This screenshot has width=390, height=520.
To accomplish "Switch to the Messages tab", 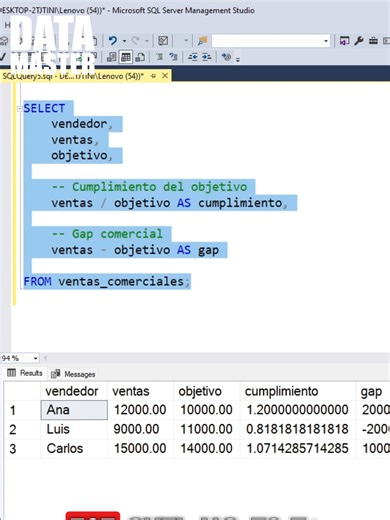I will tap(73, 374).
